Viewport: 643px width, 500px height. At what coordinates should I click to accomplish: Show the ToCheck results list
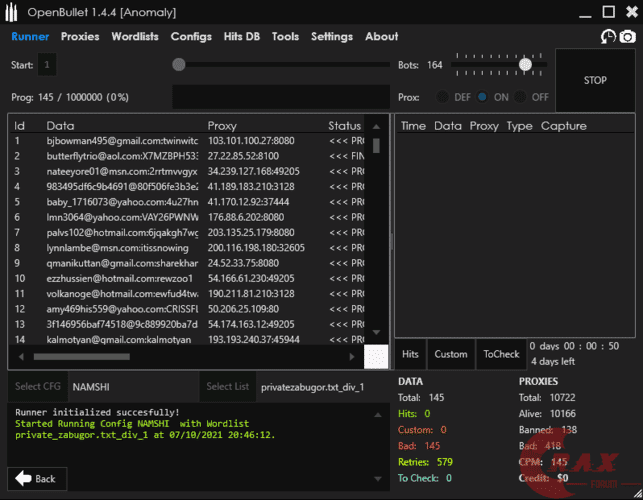501,354
